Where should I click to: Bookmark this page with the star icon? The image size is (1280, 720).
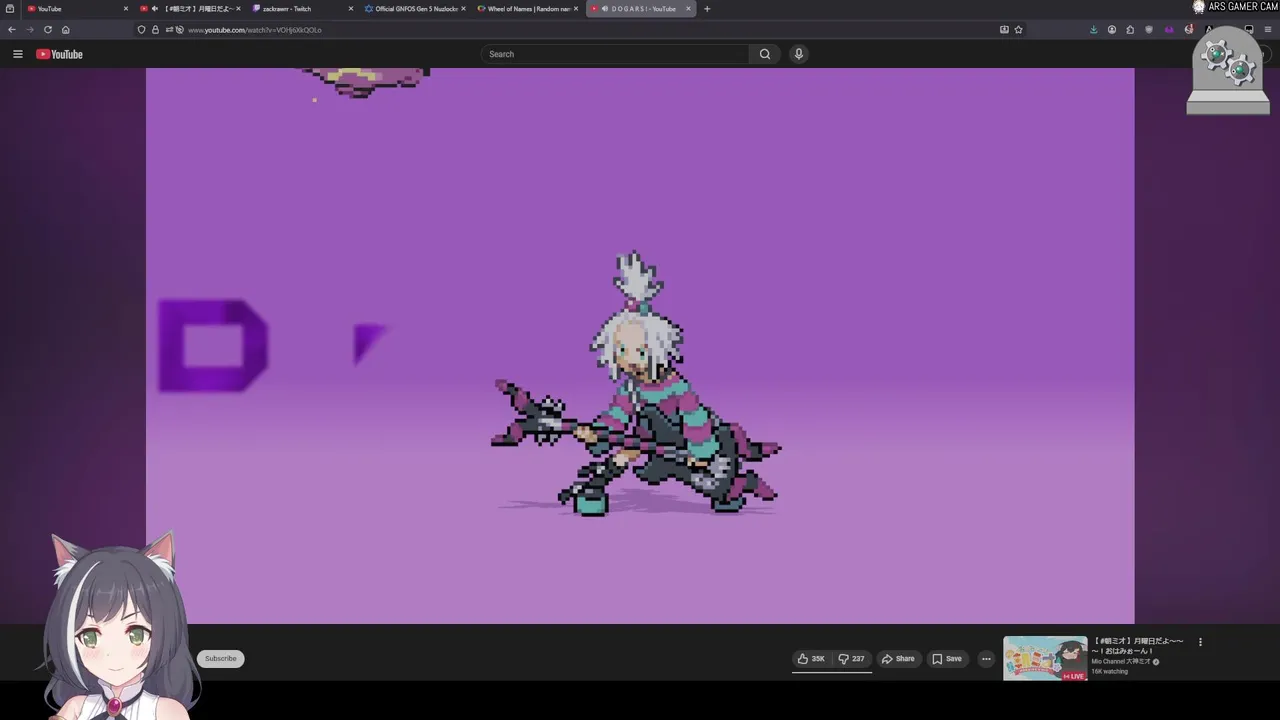pyautogui.click(x=1019, y=30)
